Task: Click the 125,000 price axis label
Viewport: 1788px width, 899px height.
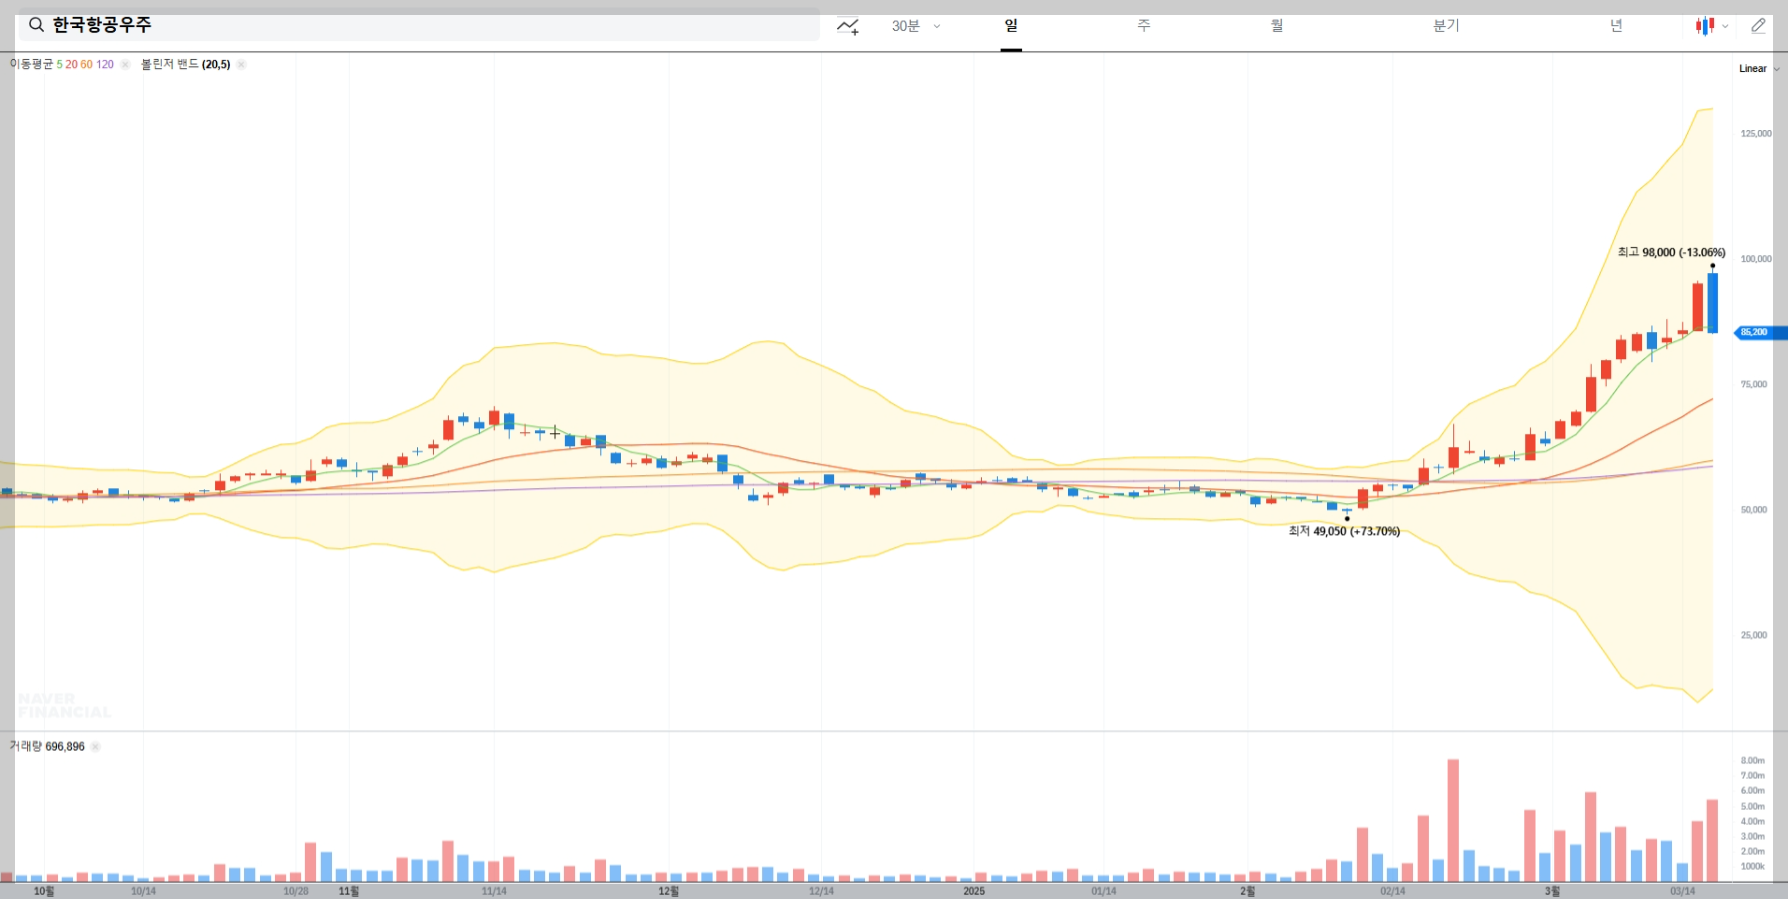Action: (x=1756, y=134)
